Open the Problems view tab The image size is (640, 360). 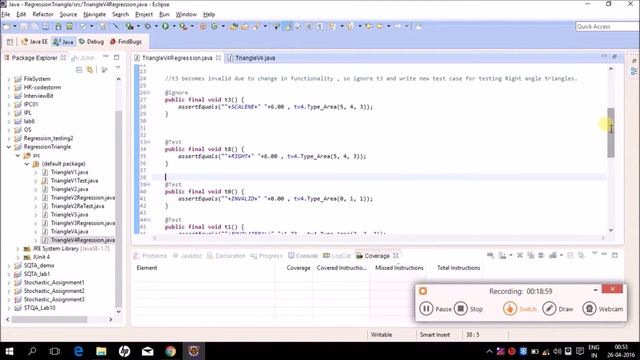pyautogui.click(x=150, y=256)
